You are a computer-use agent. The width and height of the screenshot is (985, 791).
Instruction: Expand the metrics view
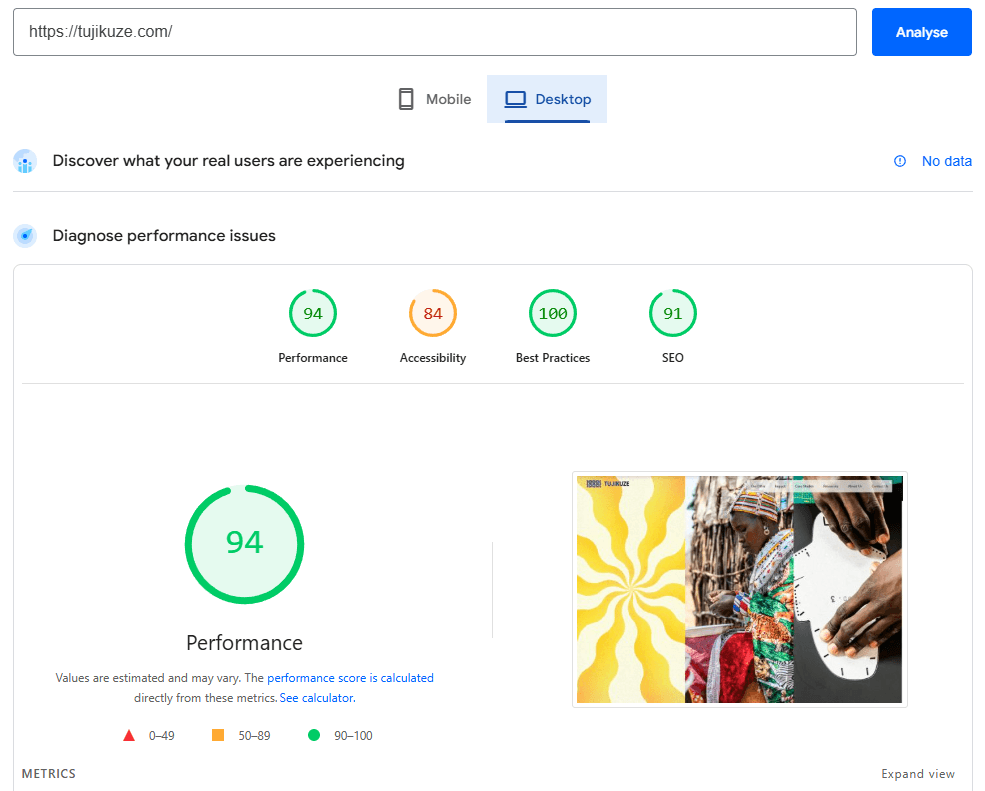tap(917, 773)
